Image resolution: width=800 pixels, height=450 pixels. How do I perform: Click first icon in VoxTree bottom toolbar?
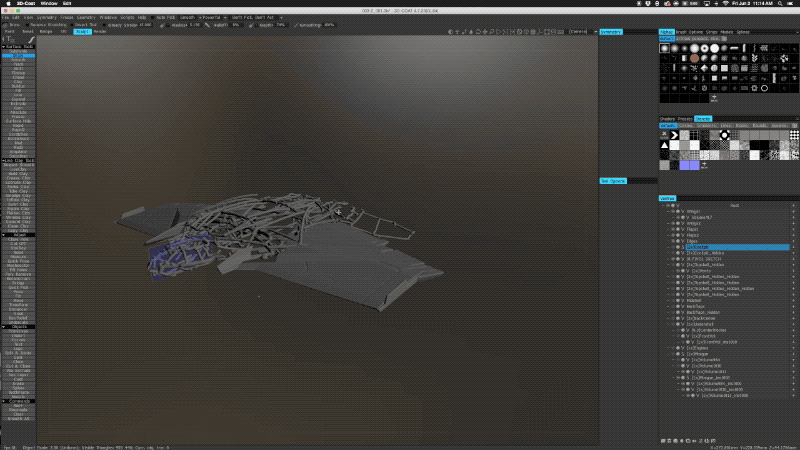663,441
